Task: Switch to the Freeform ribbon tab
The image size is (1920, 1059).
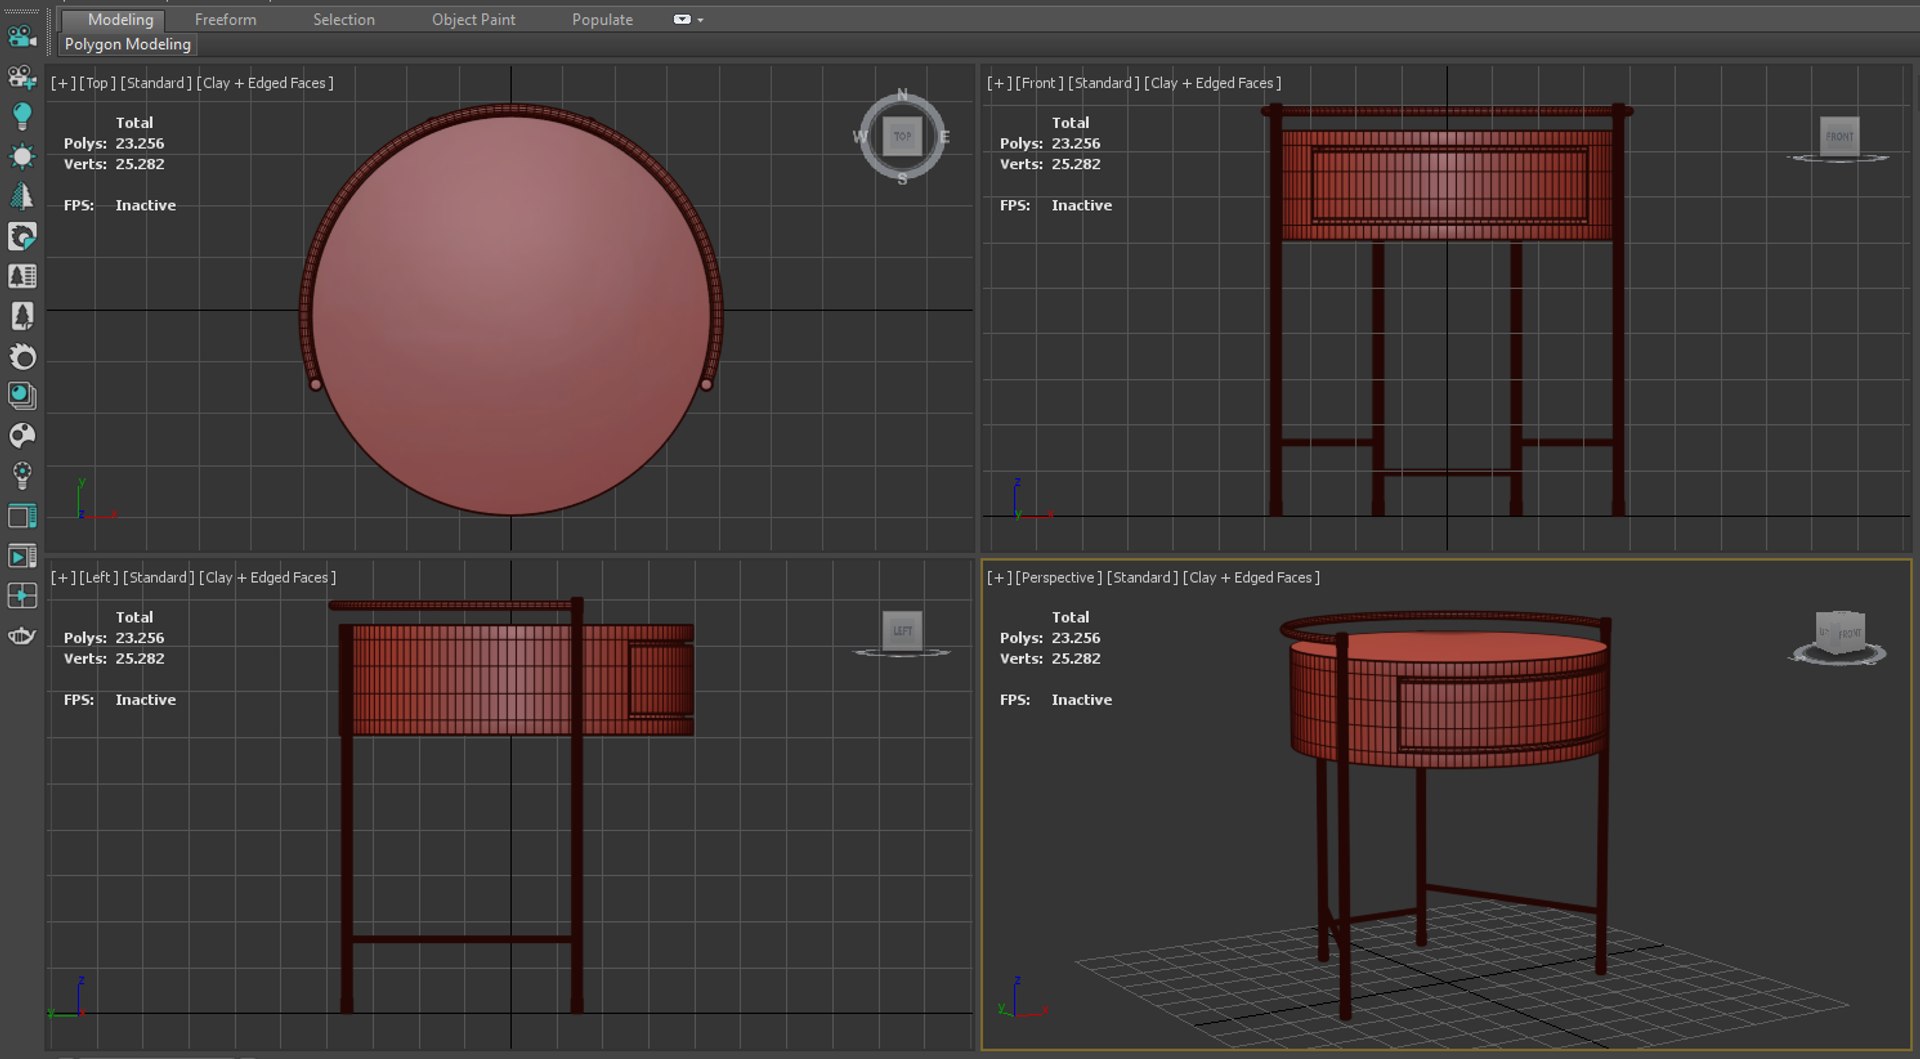Action: (x=225, y=19)
